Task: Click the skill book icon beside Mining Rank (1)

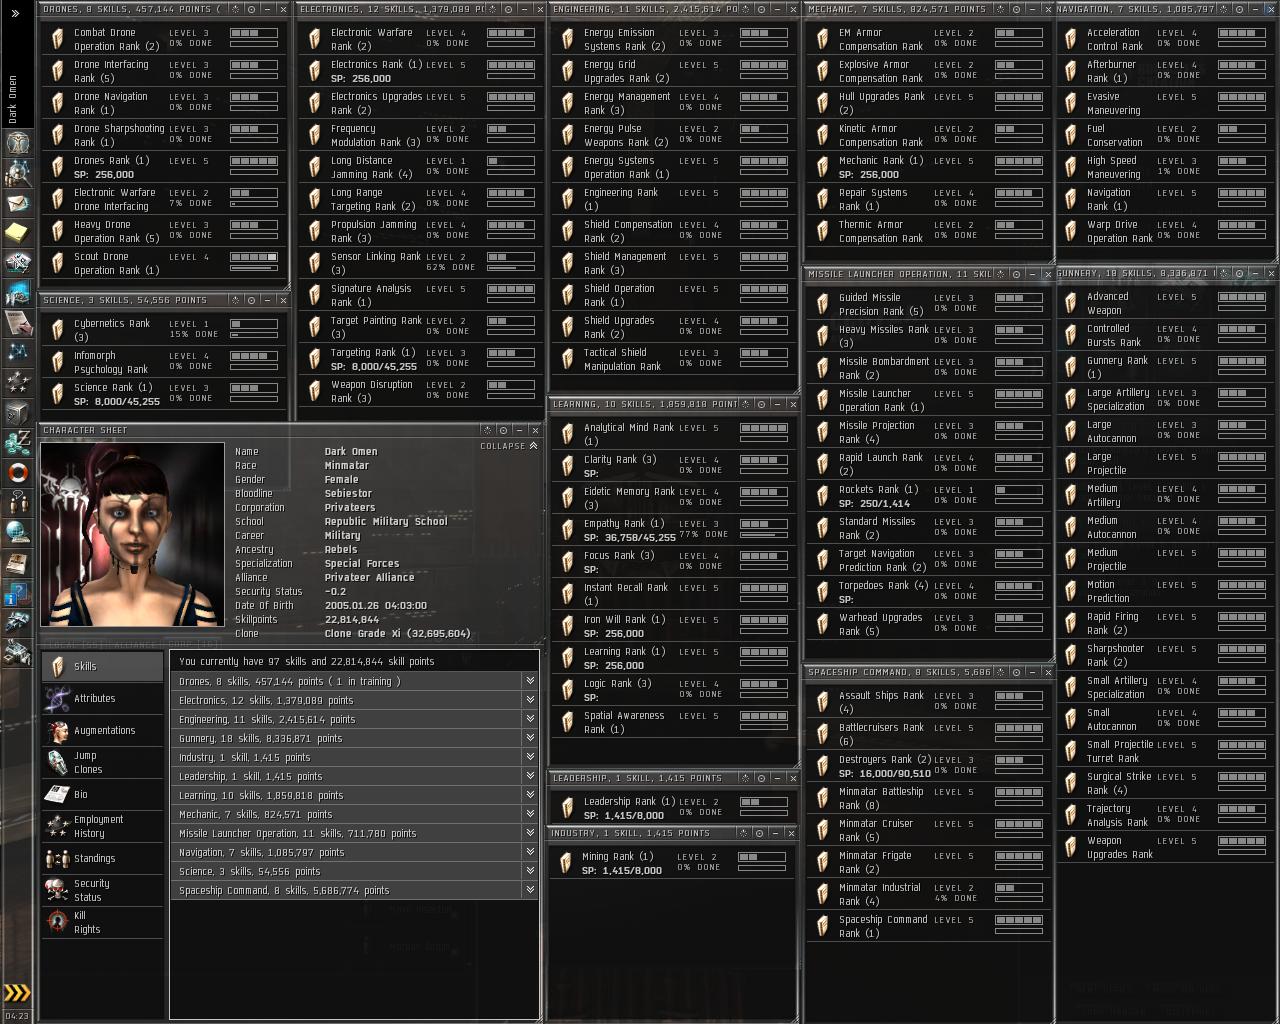Action: pyautogui.click(x=567, y=863)
